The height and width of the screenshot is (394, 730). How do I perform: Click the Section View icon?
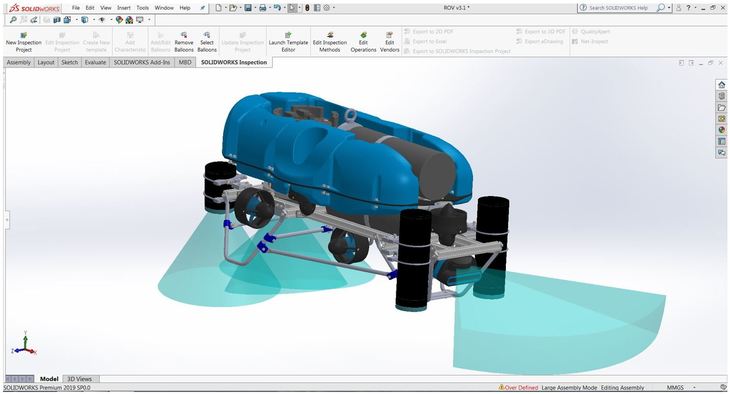pyautogui.click(x=57, y=20)
